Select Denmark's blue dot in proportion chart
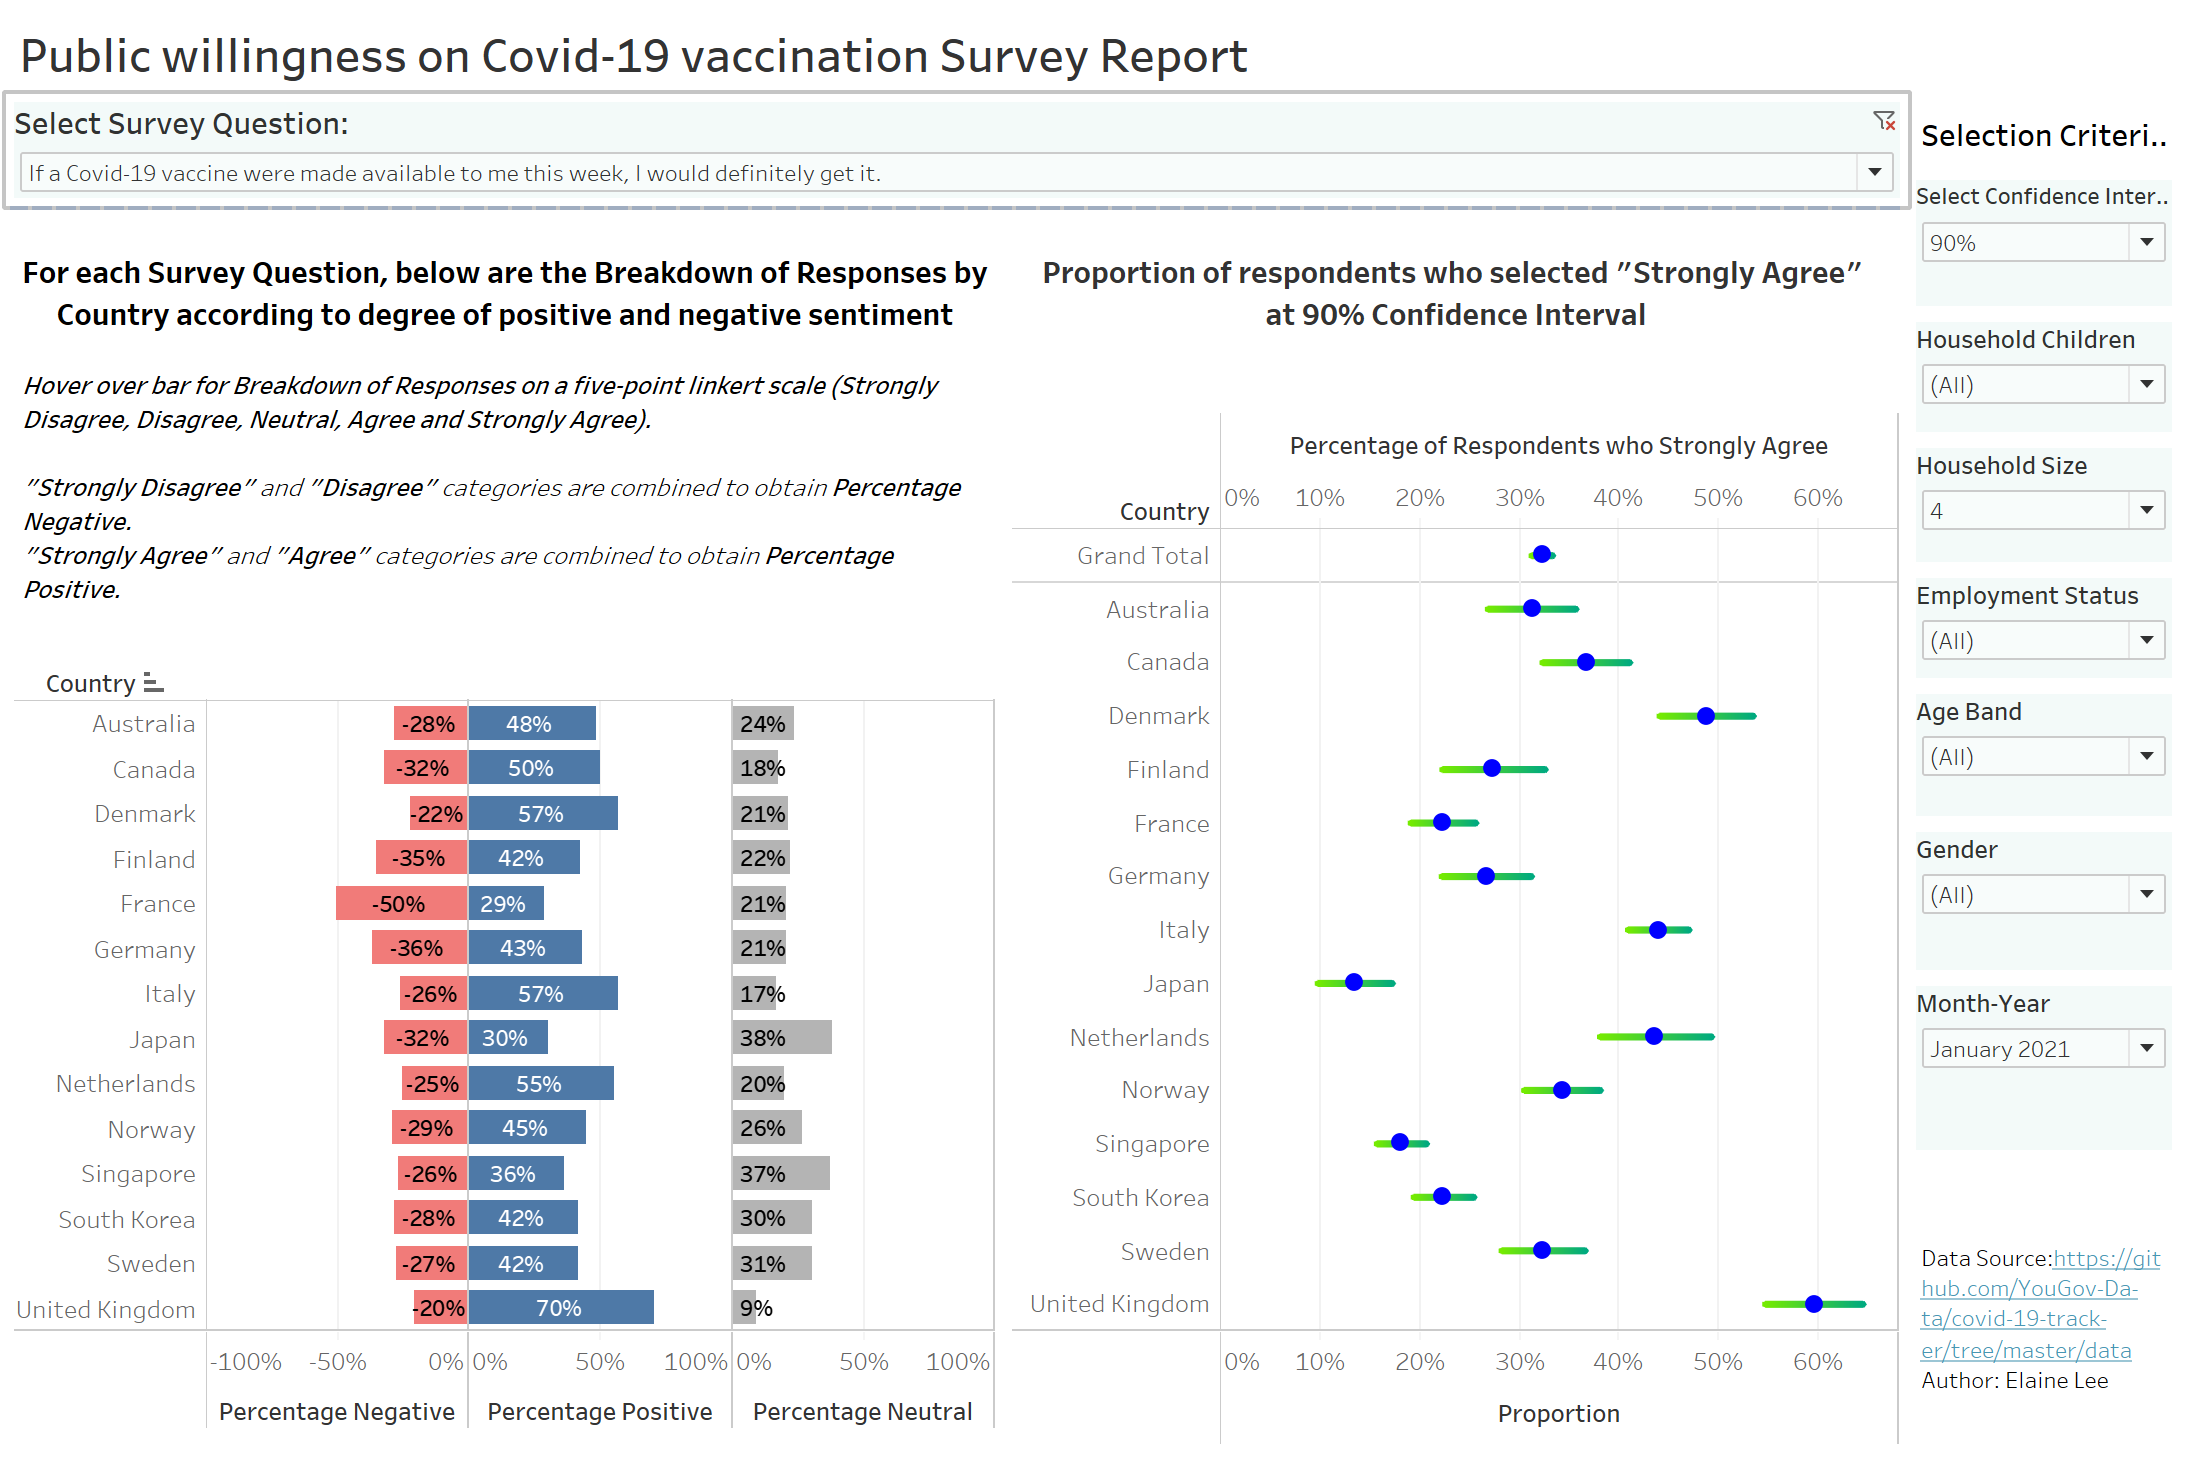 click(1705, 716)
